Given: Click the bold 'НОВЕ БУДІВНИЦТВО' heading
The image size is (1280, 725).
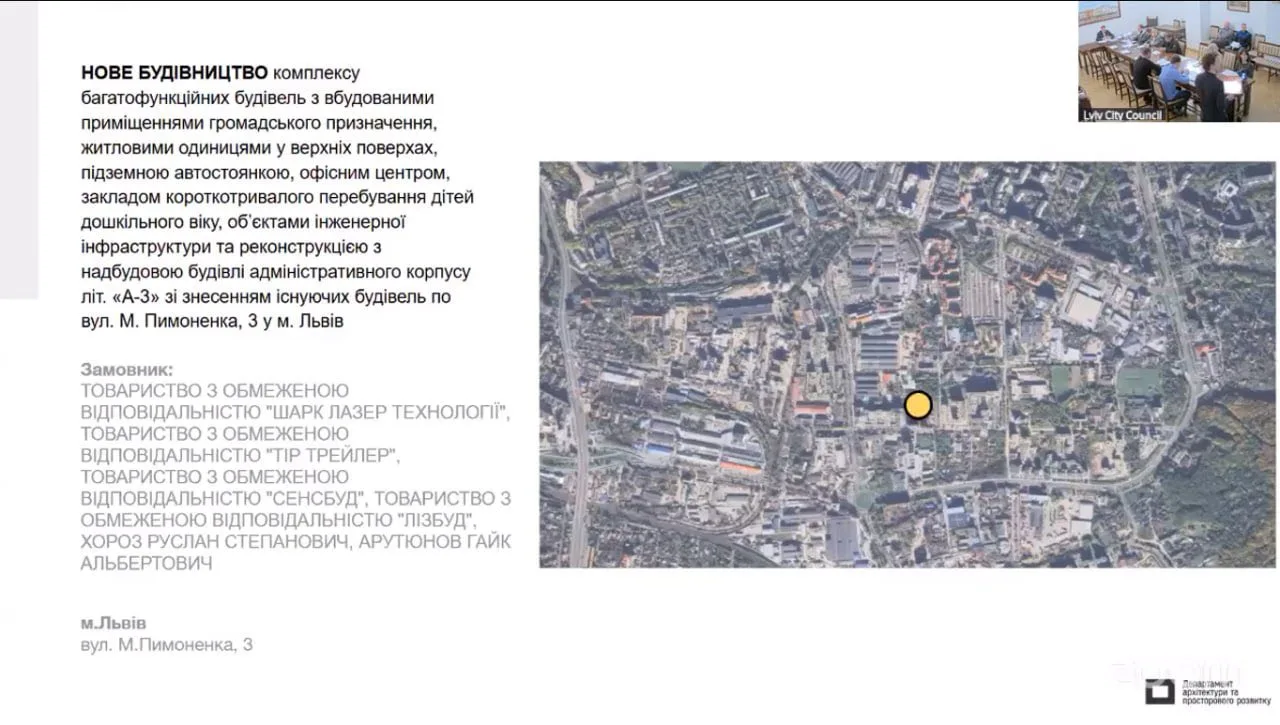Looking at the screenshot, I should click(174, 73).
